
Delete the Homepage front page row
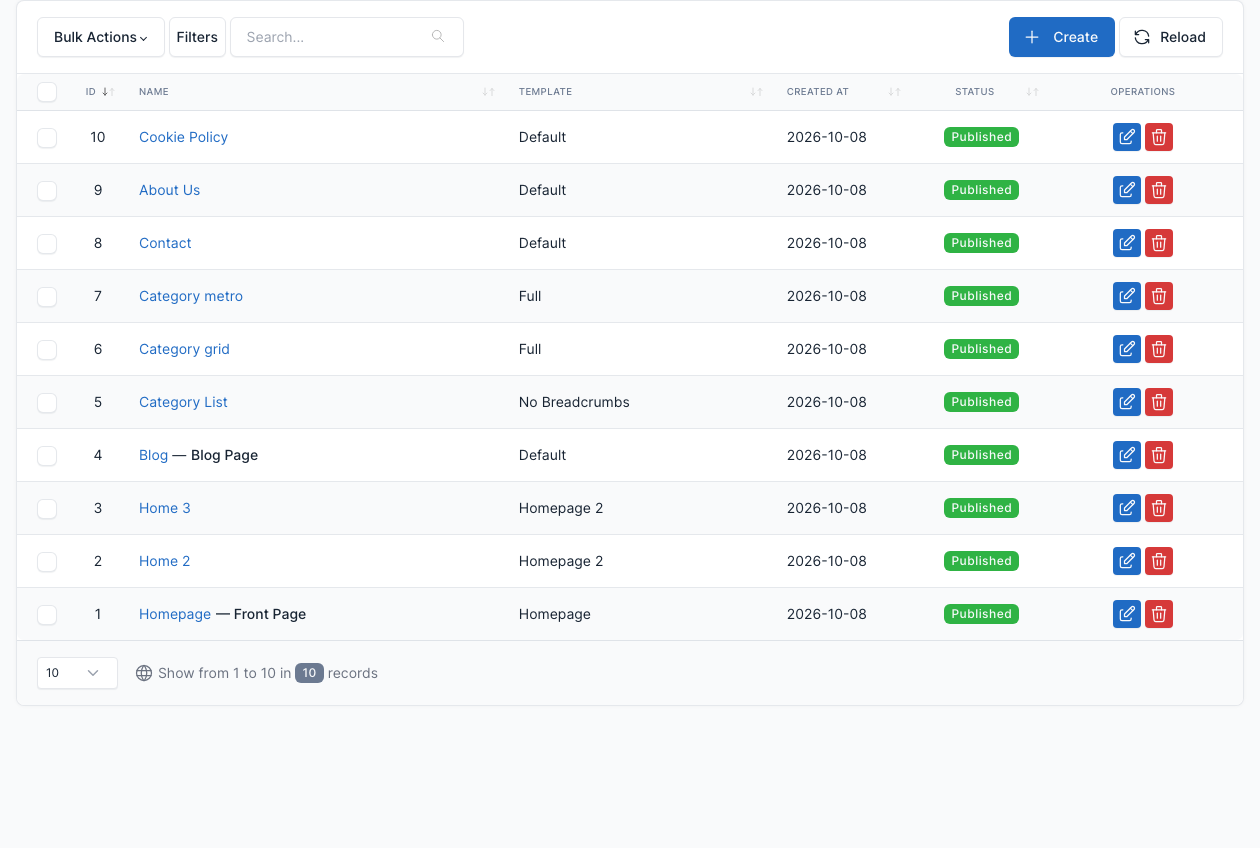click(1159, 614)
